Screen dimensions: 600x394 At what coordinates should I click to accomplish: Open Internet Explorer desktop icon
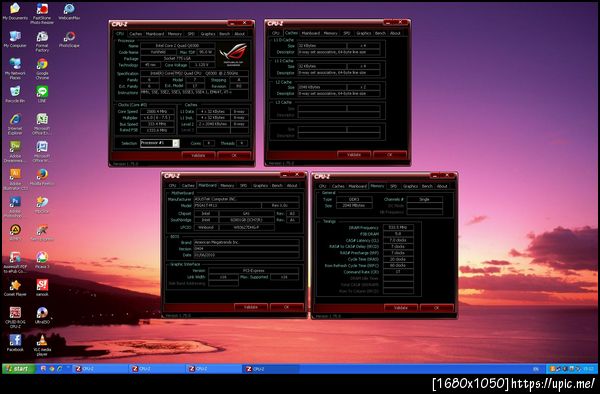(15, 124)
